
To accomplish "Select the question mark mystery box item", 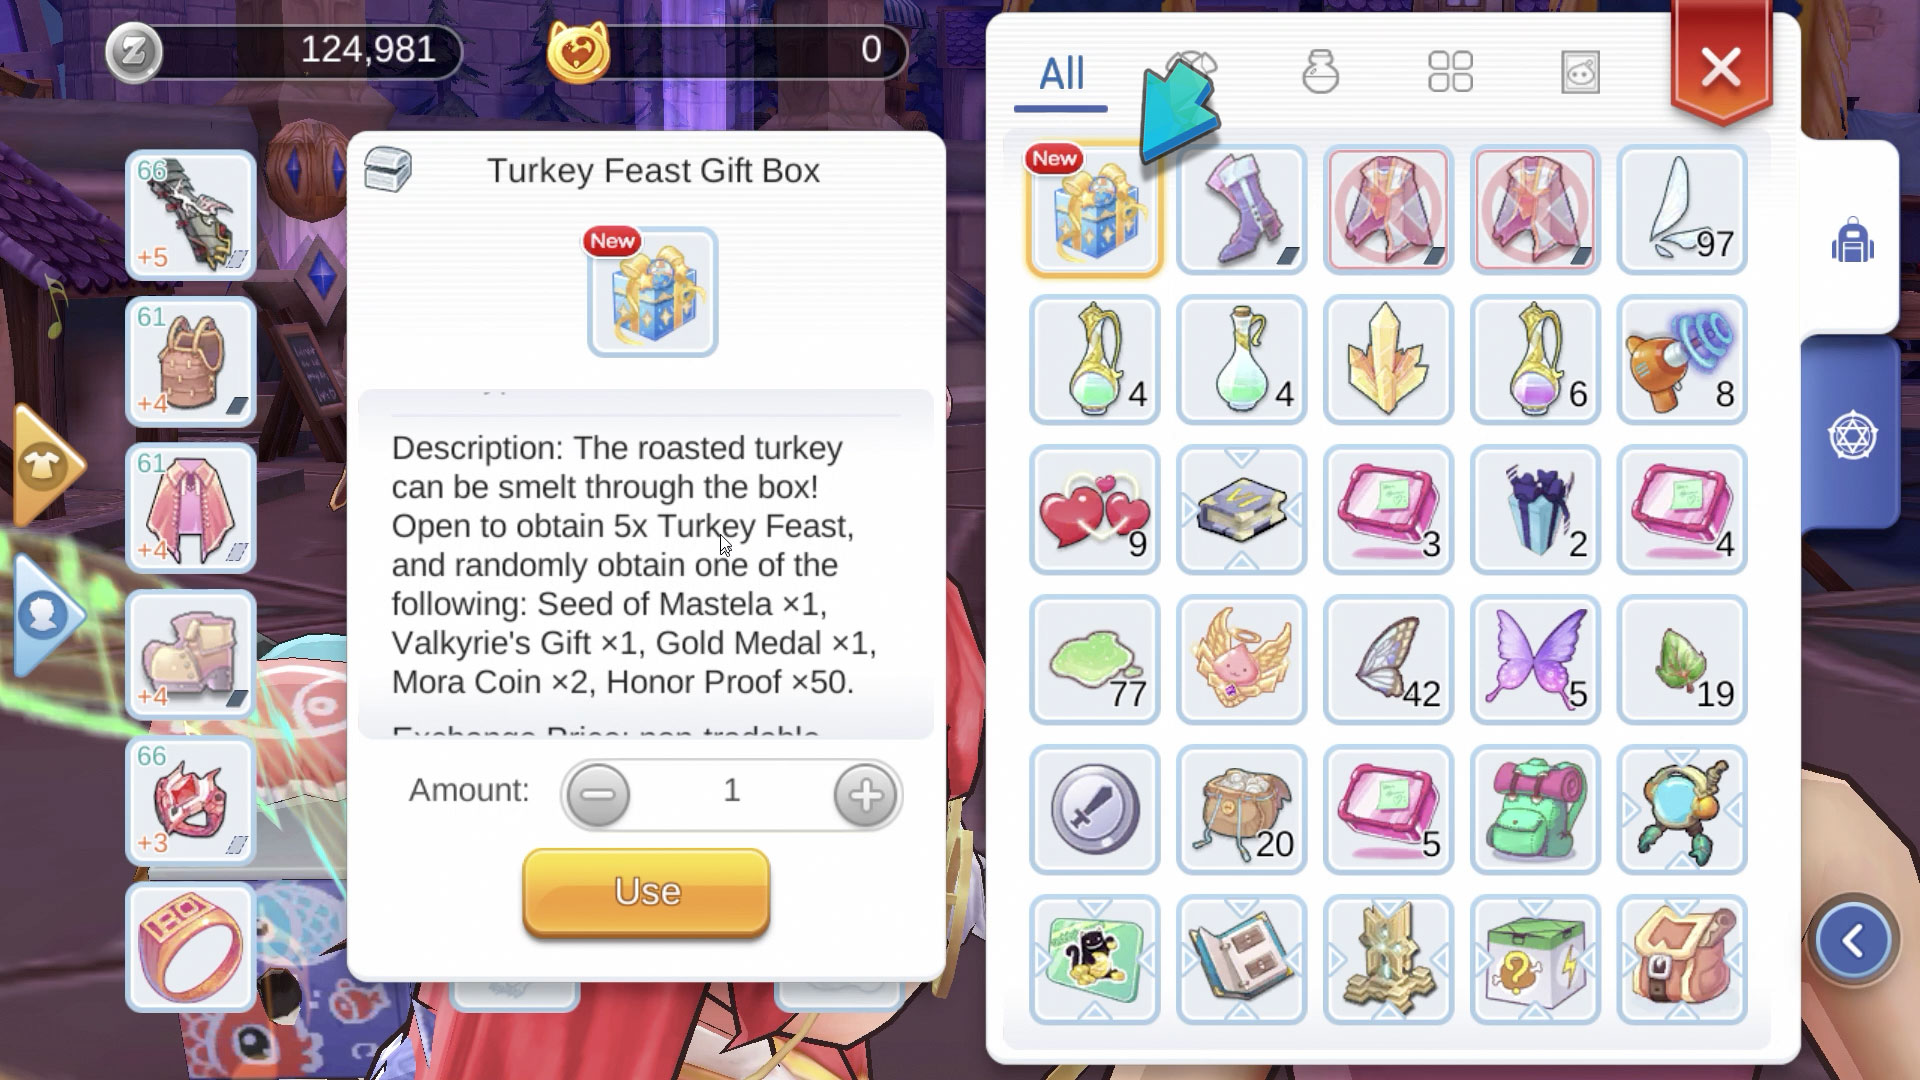I will (1535, 960).
